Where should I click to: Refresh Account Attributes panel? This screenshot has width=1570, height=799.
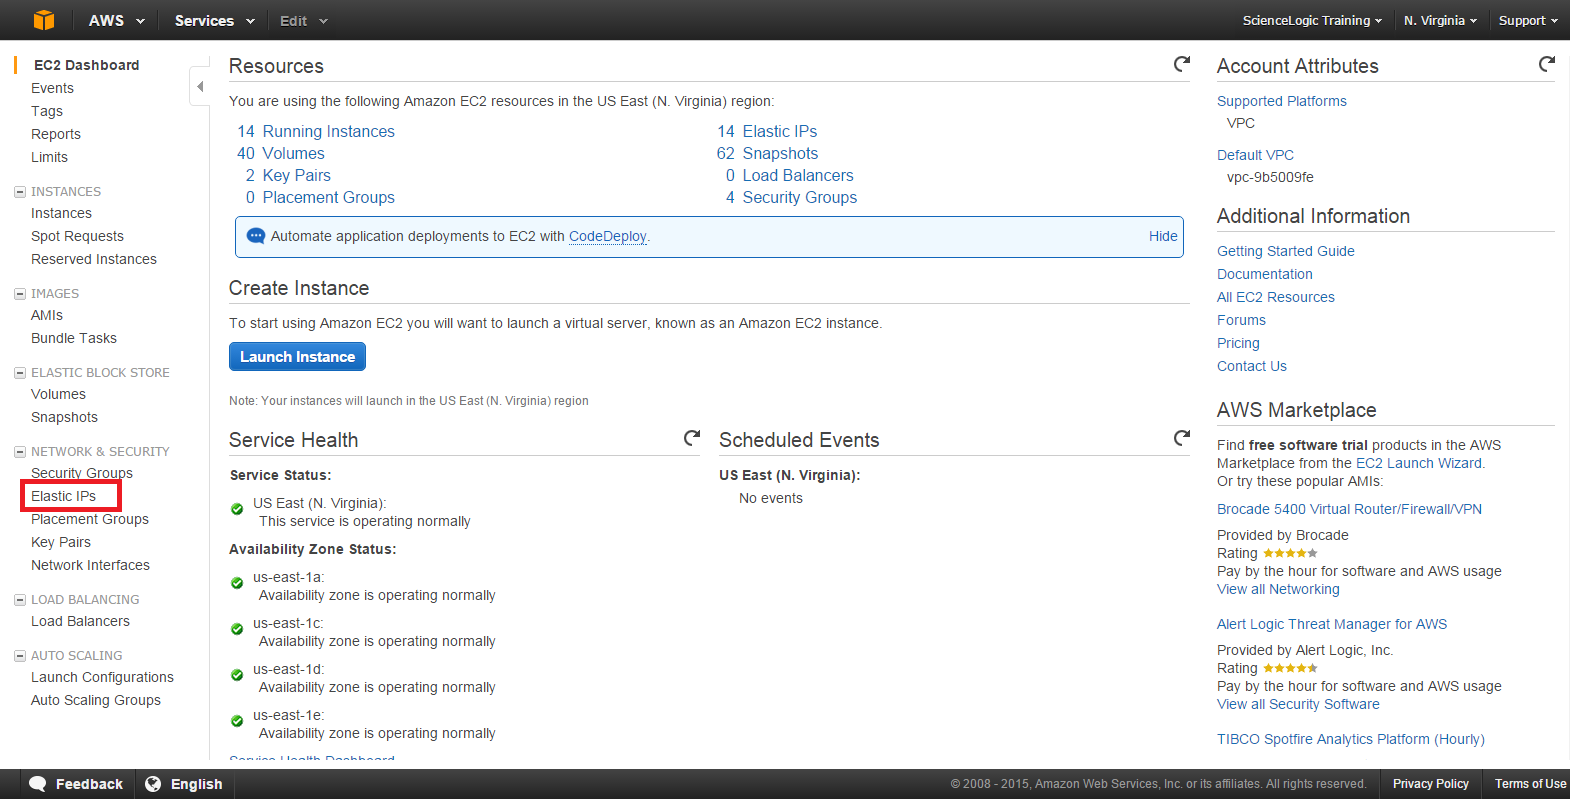pos(1547,64)
